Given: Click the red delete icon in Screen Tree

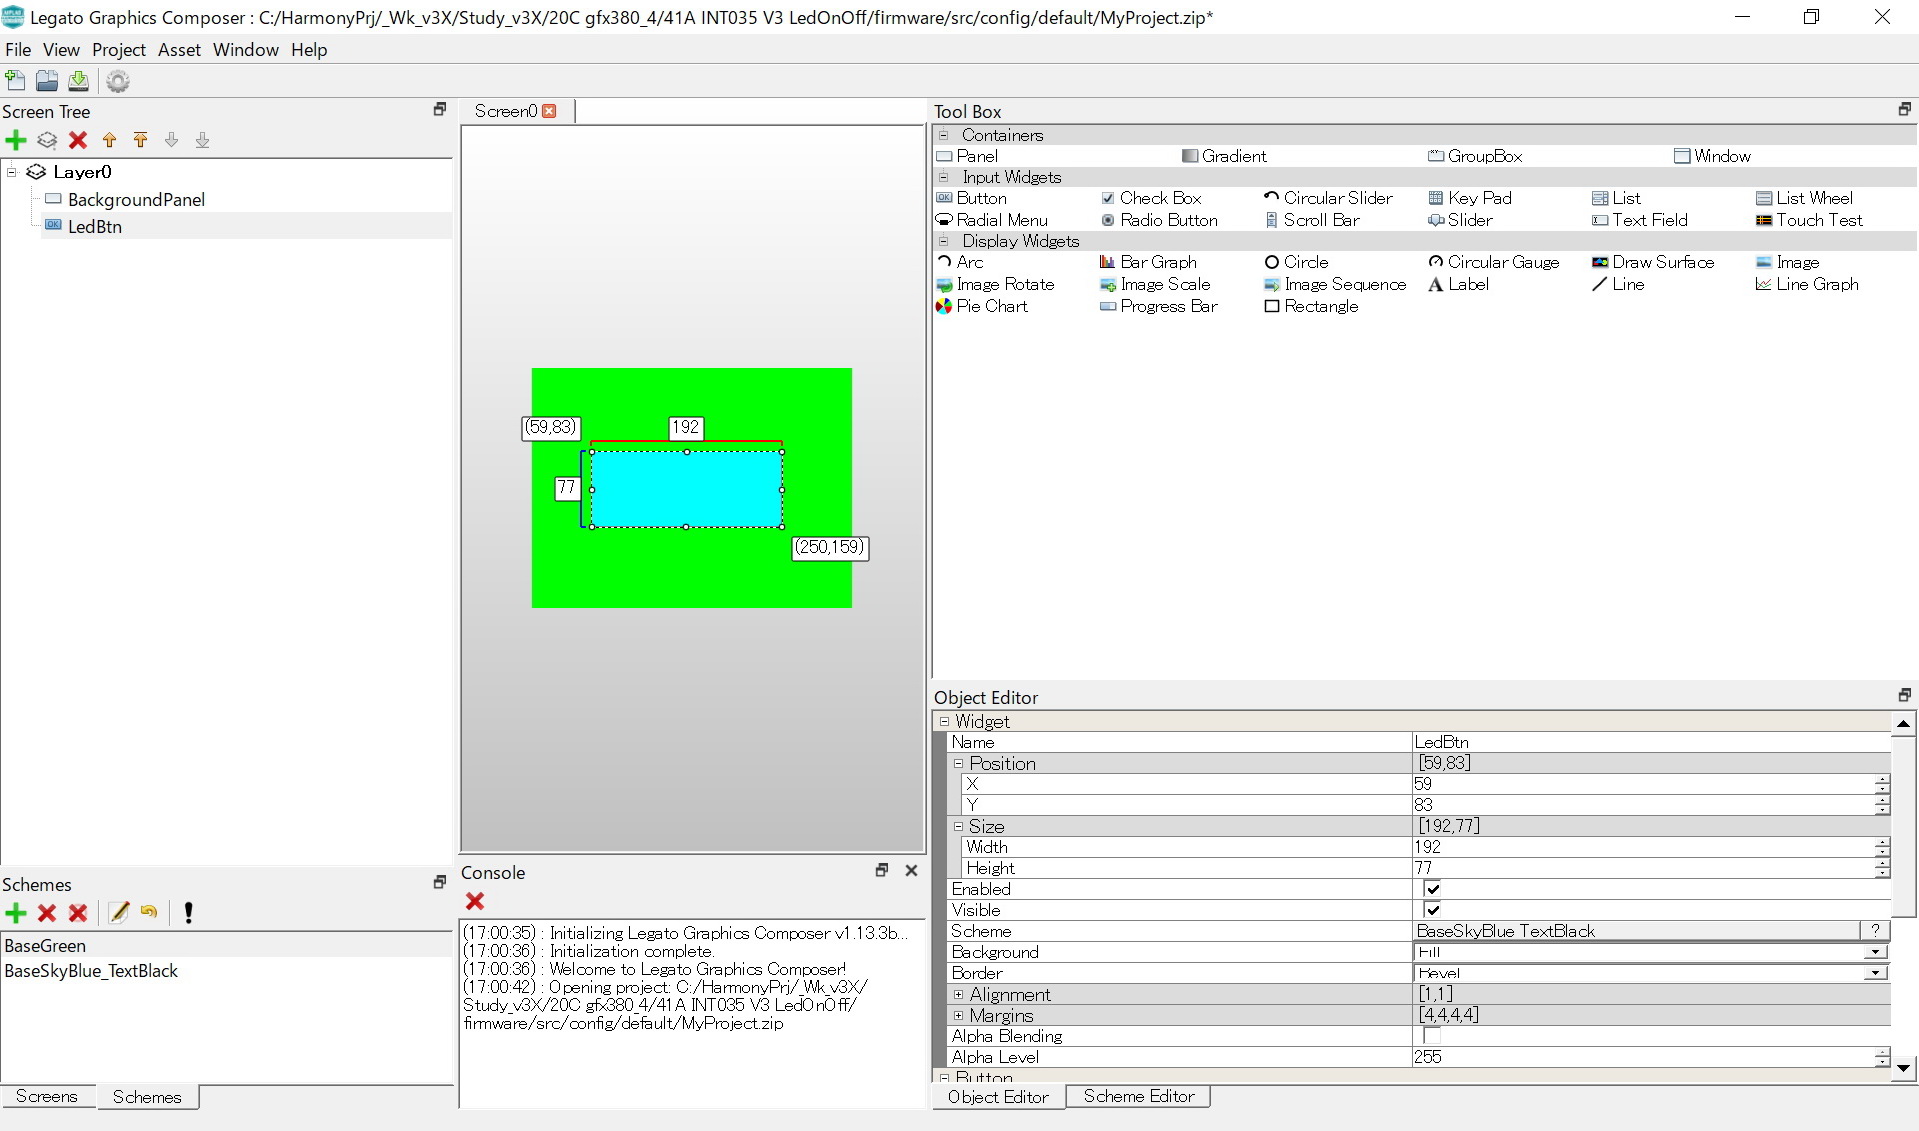Looking at the screenshot, I should click(78, 140).
